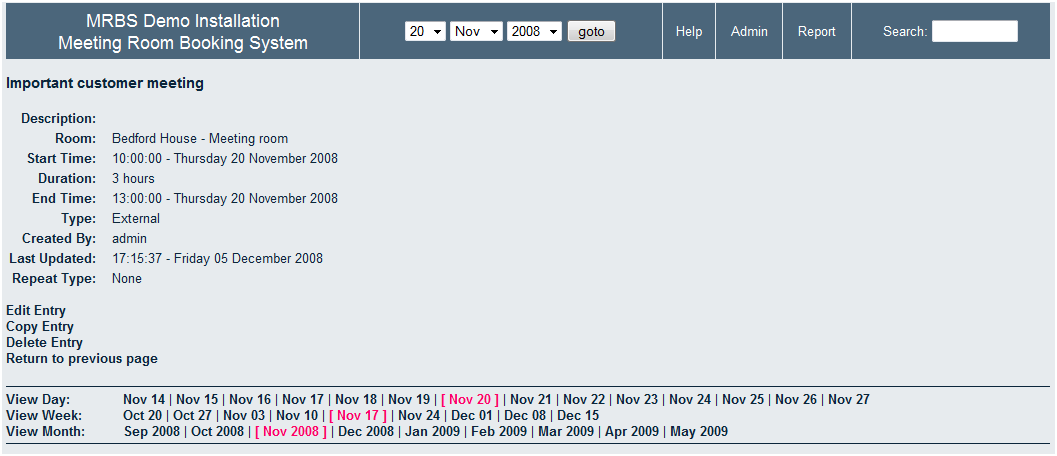
Task: Open the year dropdown showing 2008
Action: [534, 32]
